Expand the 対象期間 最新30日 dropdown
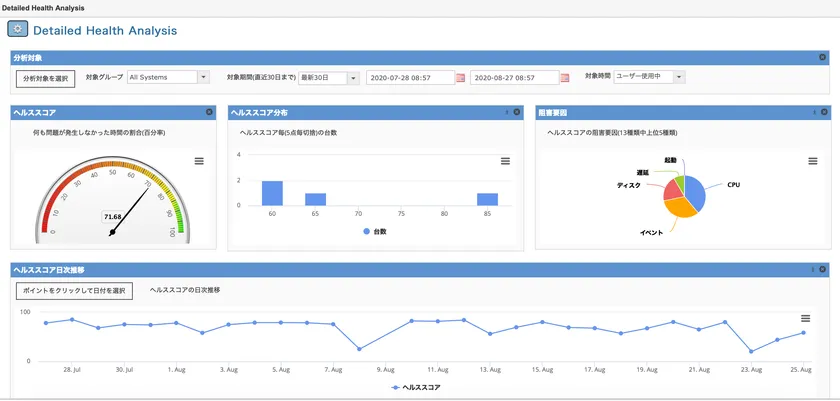Viewport: 840px width, 401px height. [x=352, y=77]
